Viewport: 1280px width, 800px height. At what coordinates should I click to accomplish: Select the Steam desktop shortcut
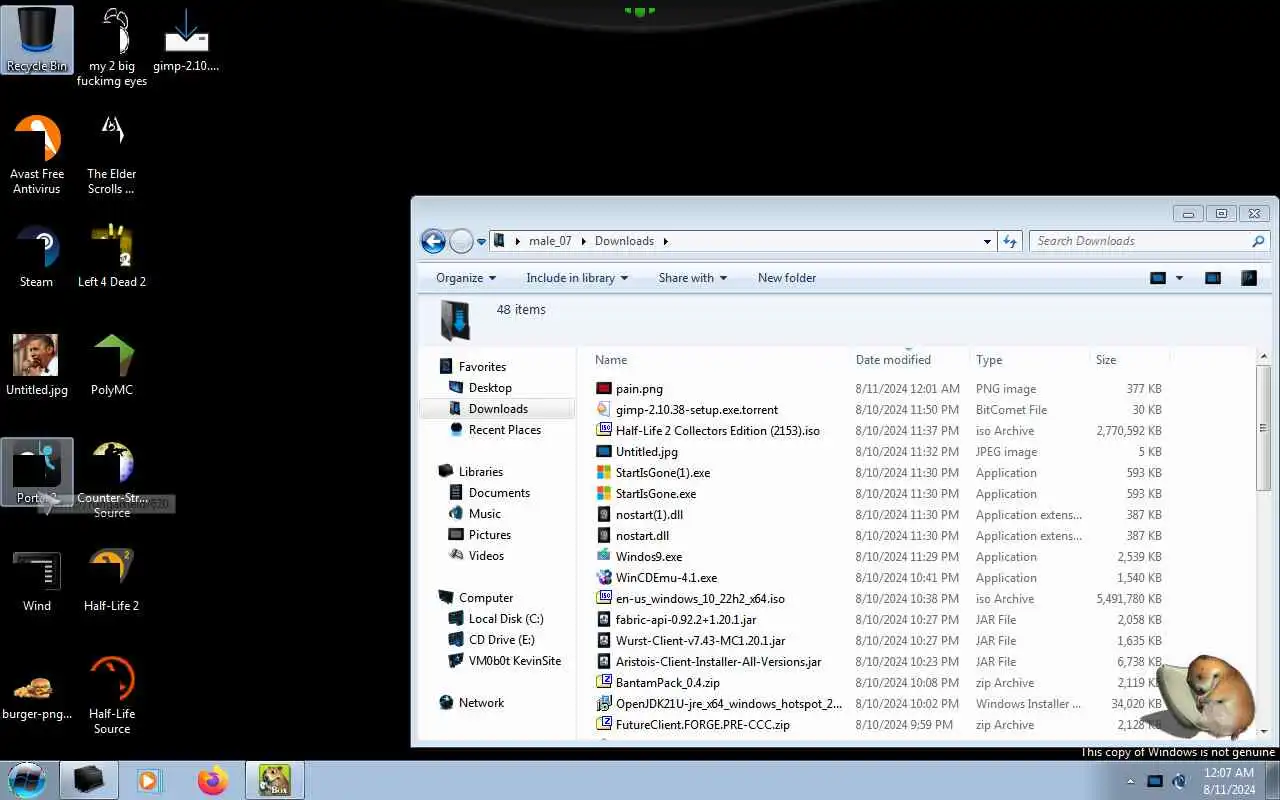37,257
